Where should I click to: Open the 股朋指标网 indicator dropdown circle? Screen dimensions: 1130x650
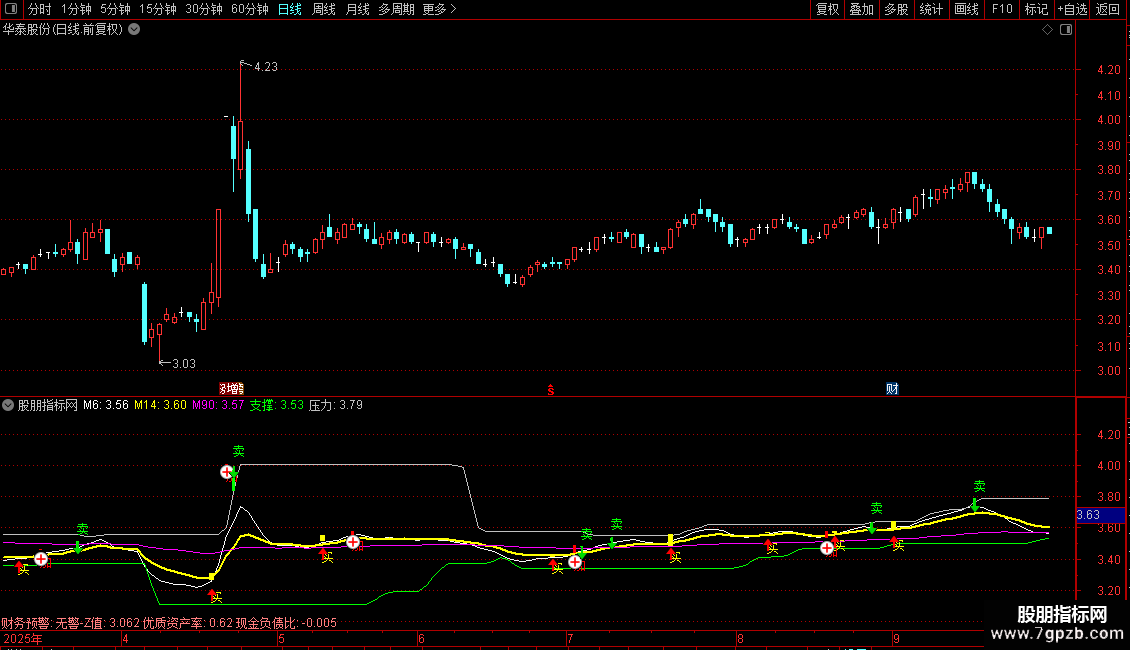pyautogui.click(x=8, y=405)
